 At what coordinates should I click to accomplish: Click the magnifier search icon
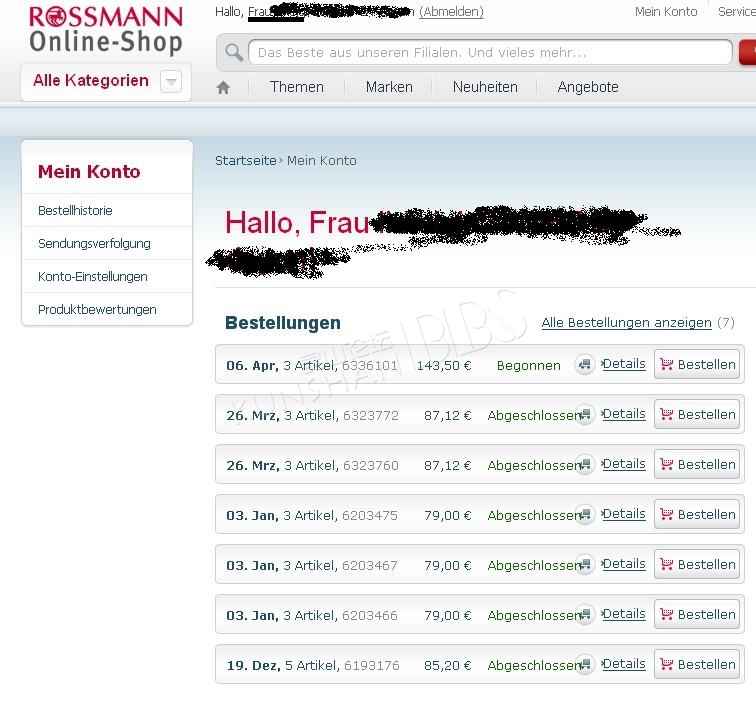234,52
